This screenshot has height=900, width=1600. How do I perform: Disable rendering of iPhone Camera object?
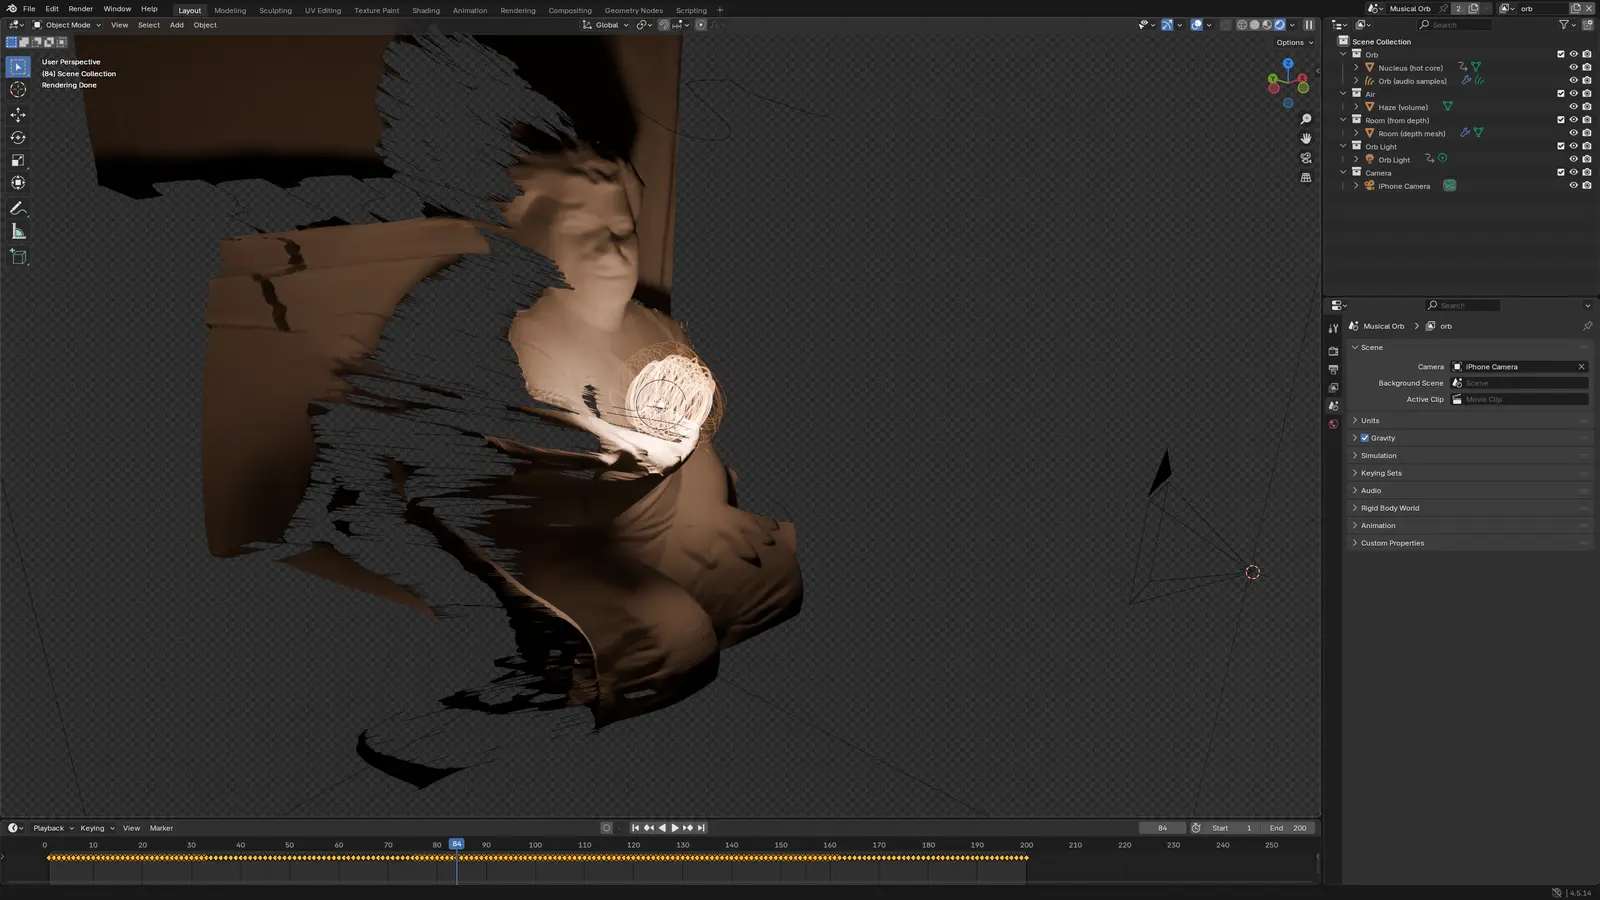pos(1587,186)
